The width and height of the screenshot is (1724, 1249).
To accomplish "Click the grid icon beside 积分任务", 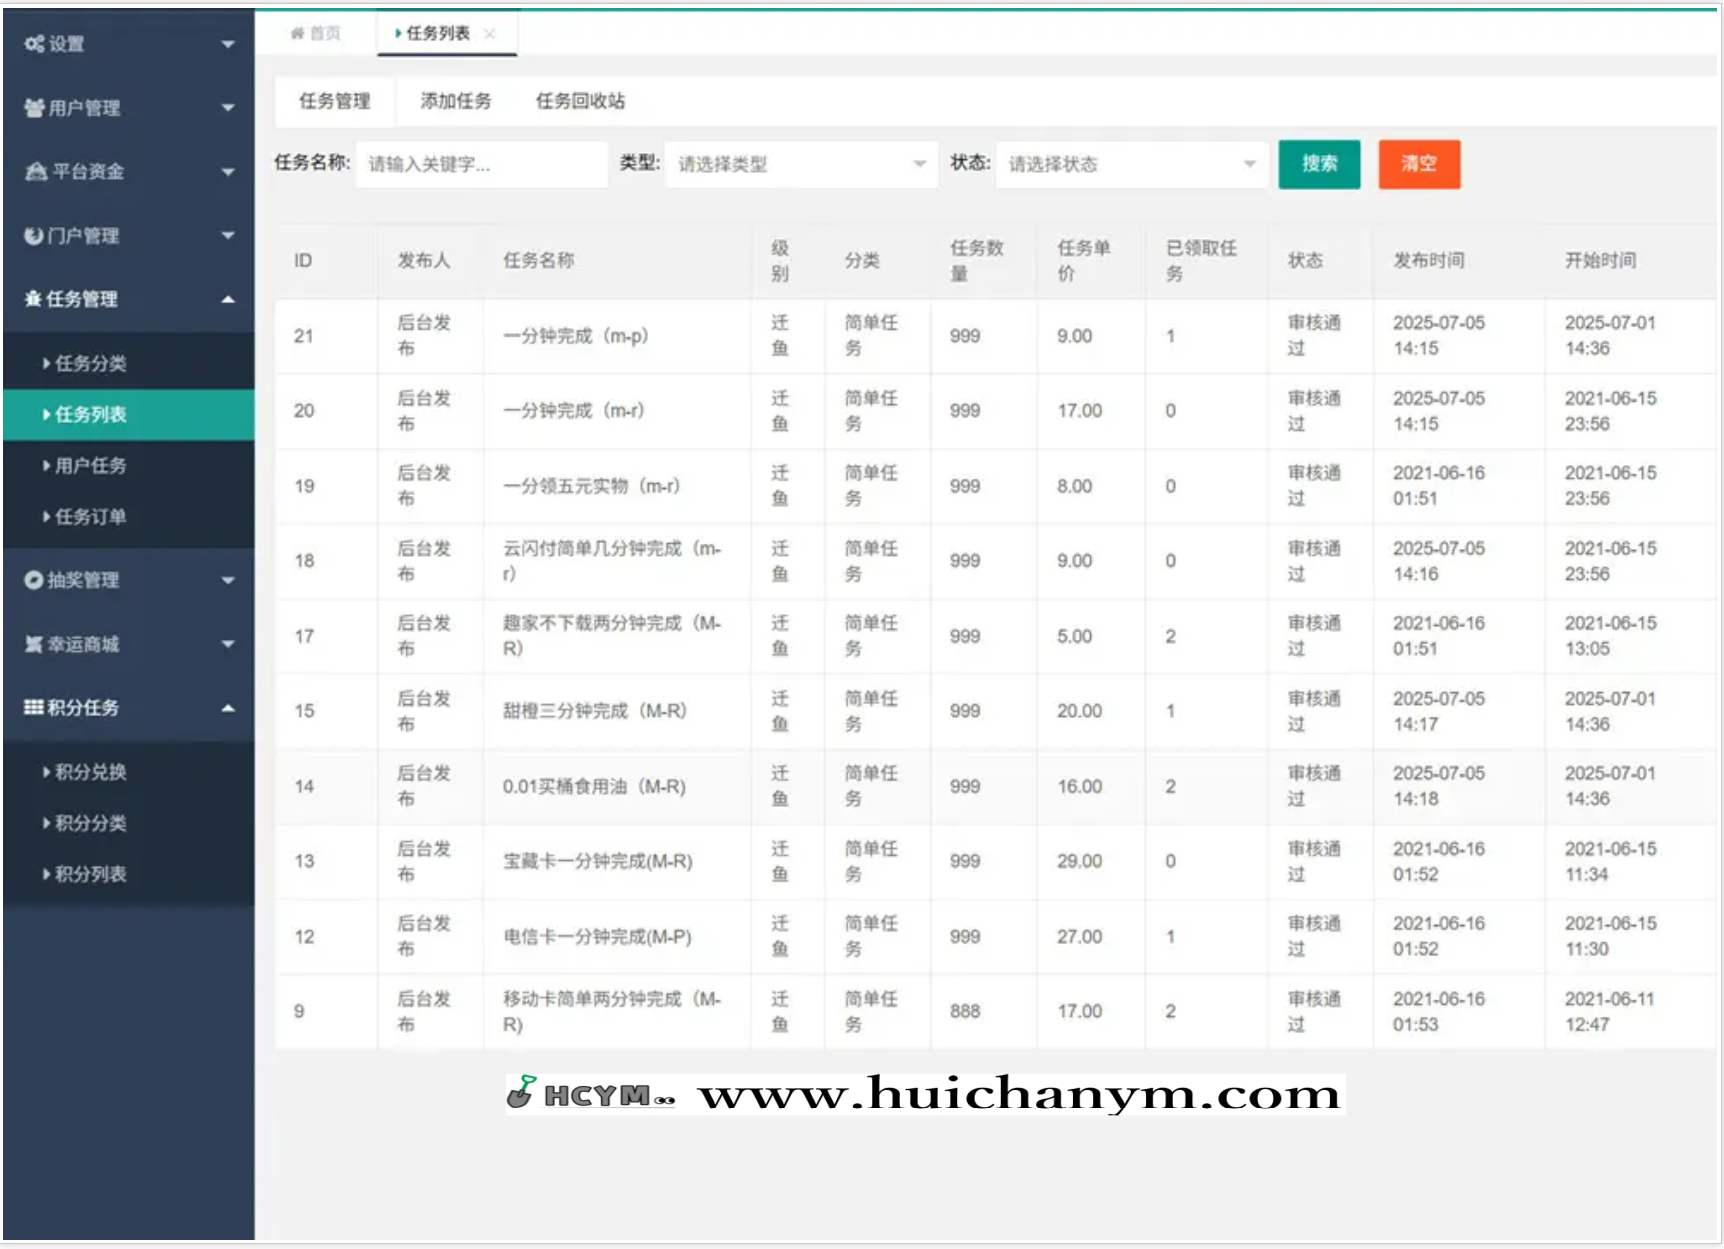I will click(x=34, y=707).
